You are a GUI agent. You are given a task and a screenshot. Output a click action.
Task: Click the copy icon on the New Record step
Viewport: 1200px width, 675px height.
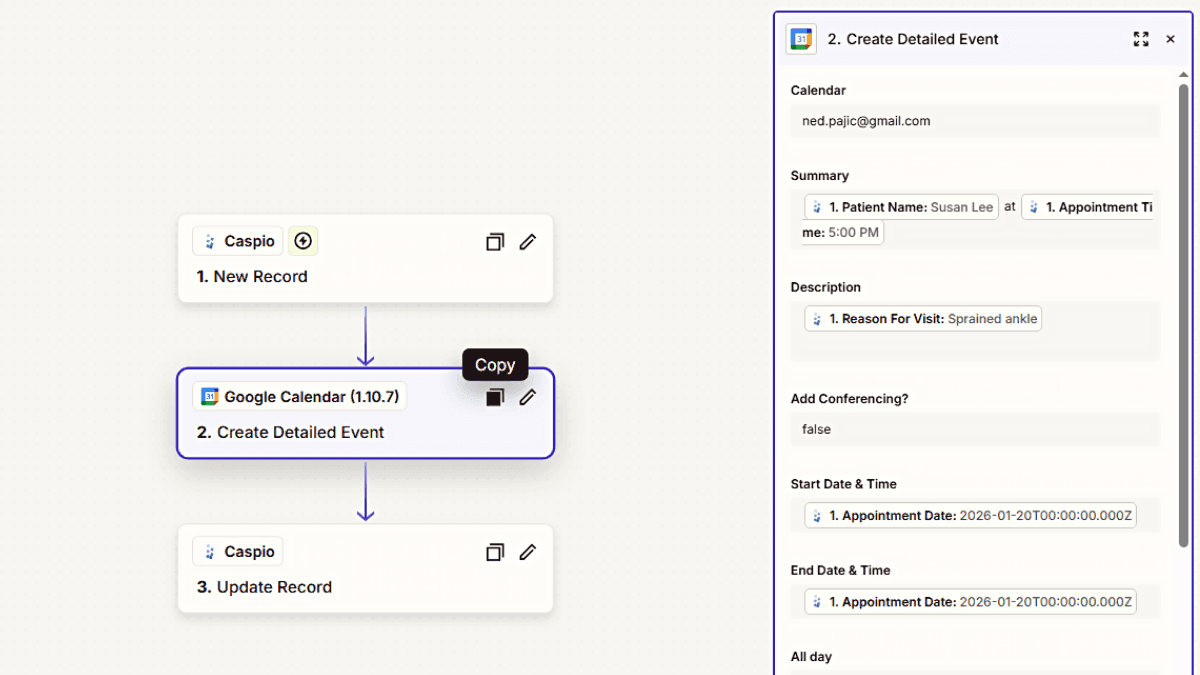(494, 242)
